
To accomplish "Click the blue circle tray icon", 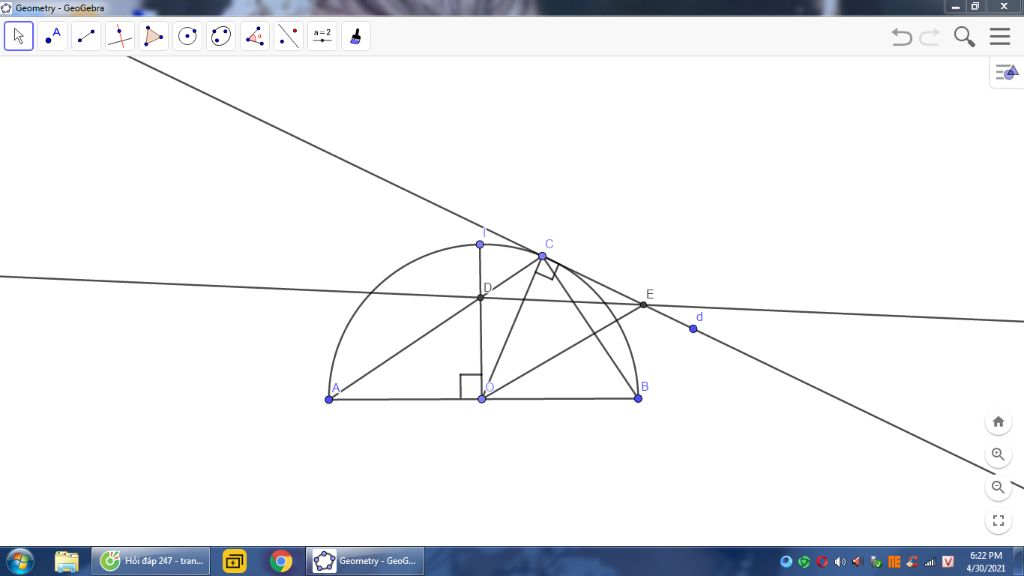I will point(786,562).
